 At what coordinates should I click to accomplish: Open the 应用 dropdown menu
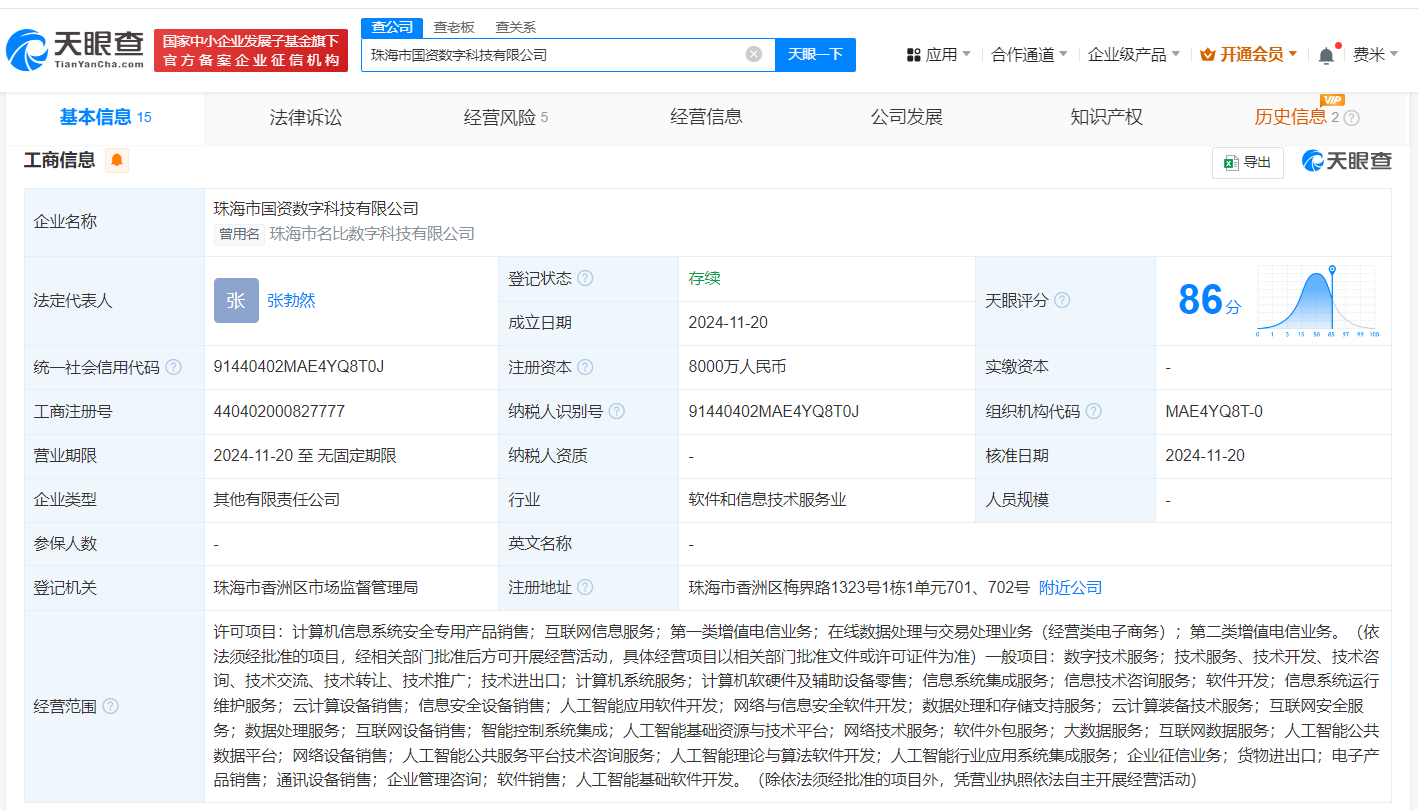938,55
